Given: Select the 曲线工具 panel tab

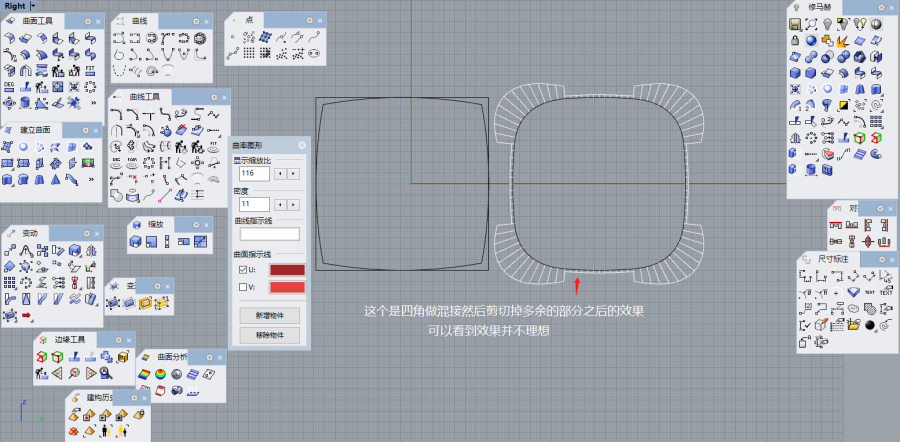Looking at the screenshot, I should tap(144, 97).
